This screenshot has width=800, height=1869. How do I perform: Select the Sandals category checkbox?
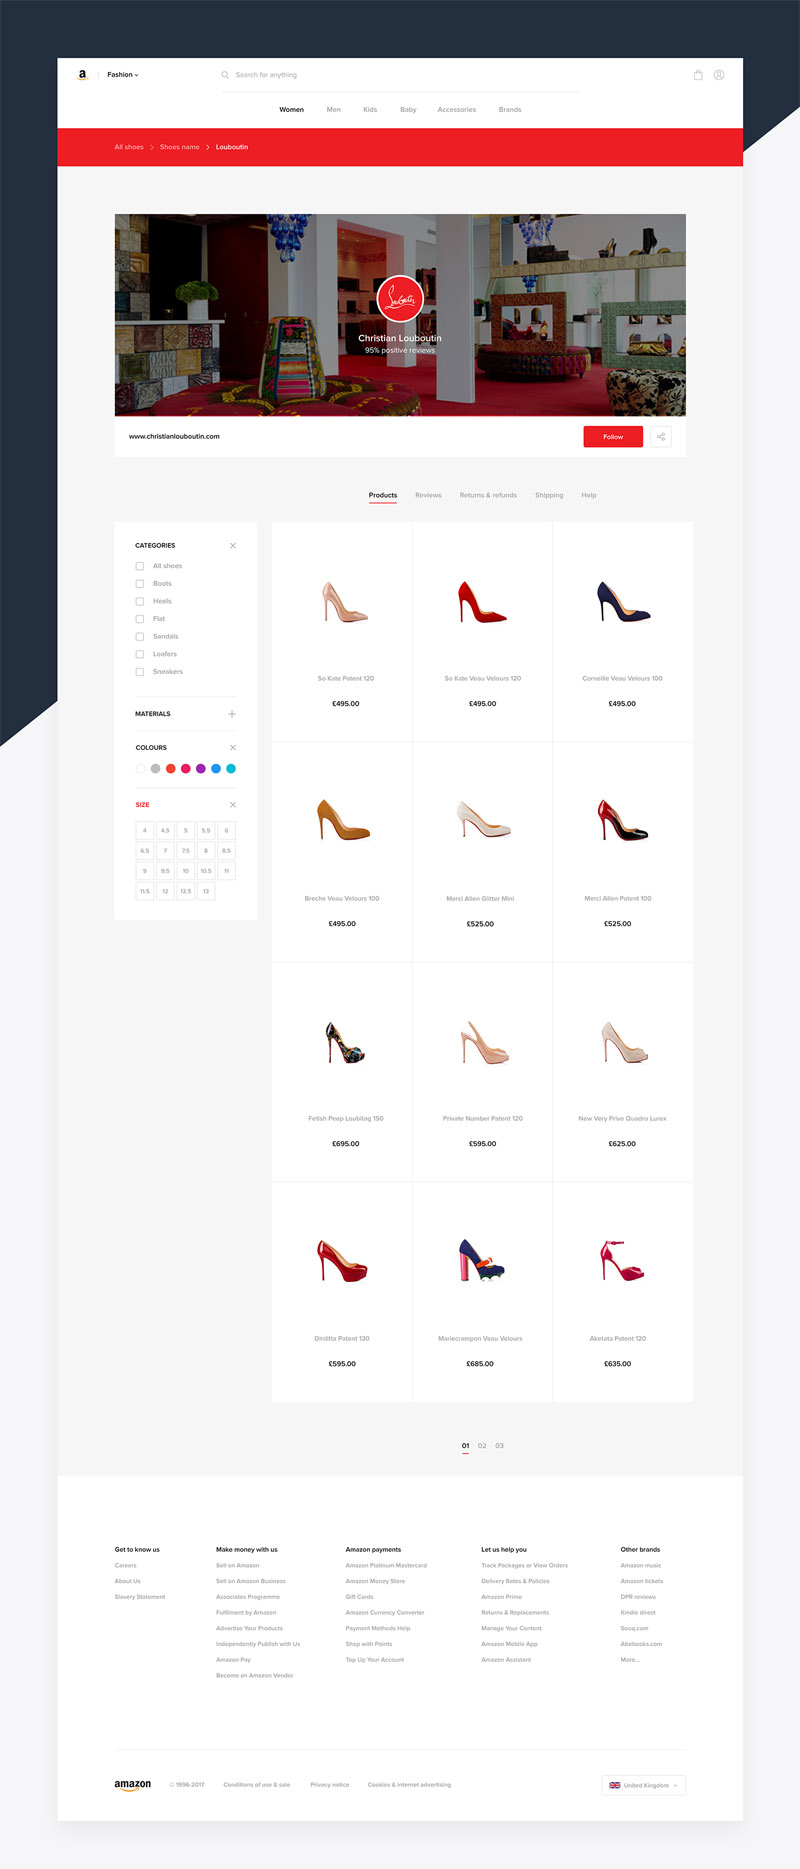tap(140, 637)
